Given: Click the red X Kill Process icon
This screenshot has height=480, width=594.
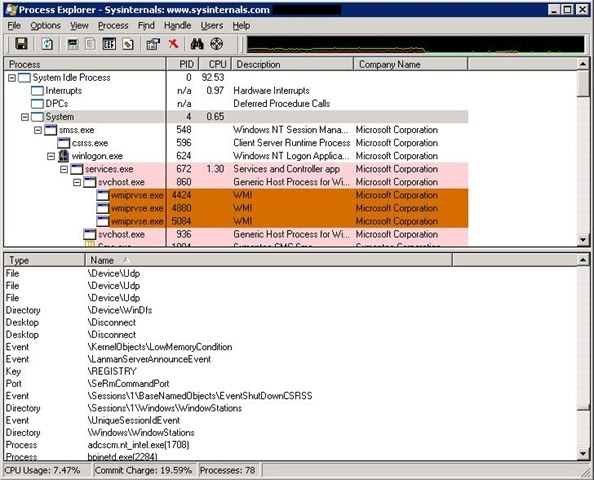Looking at the screenshot, I should [x=174, y=44].
